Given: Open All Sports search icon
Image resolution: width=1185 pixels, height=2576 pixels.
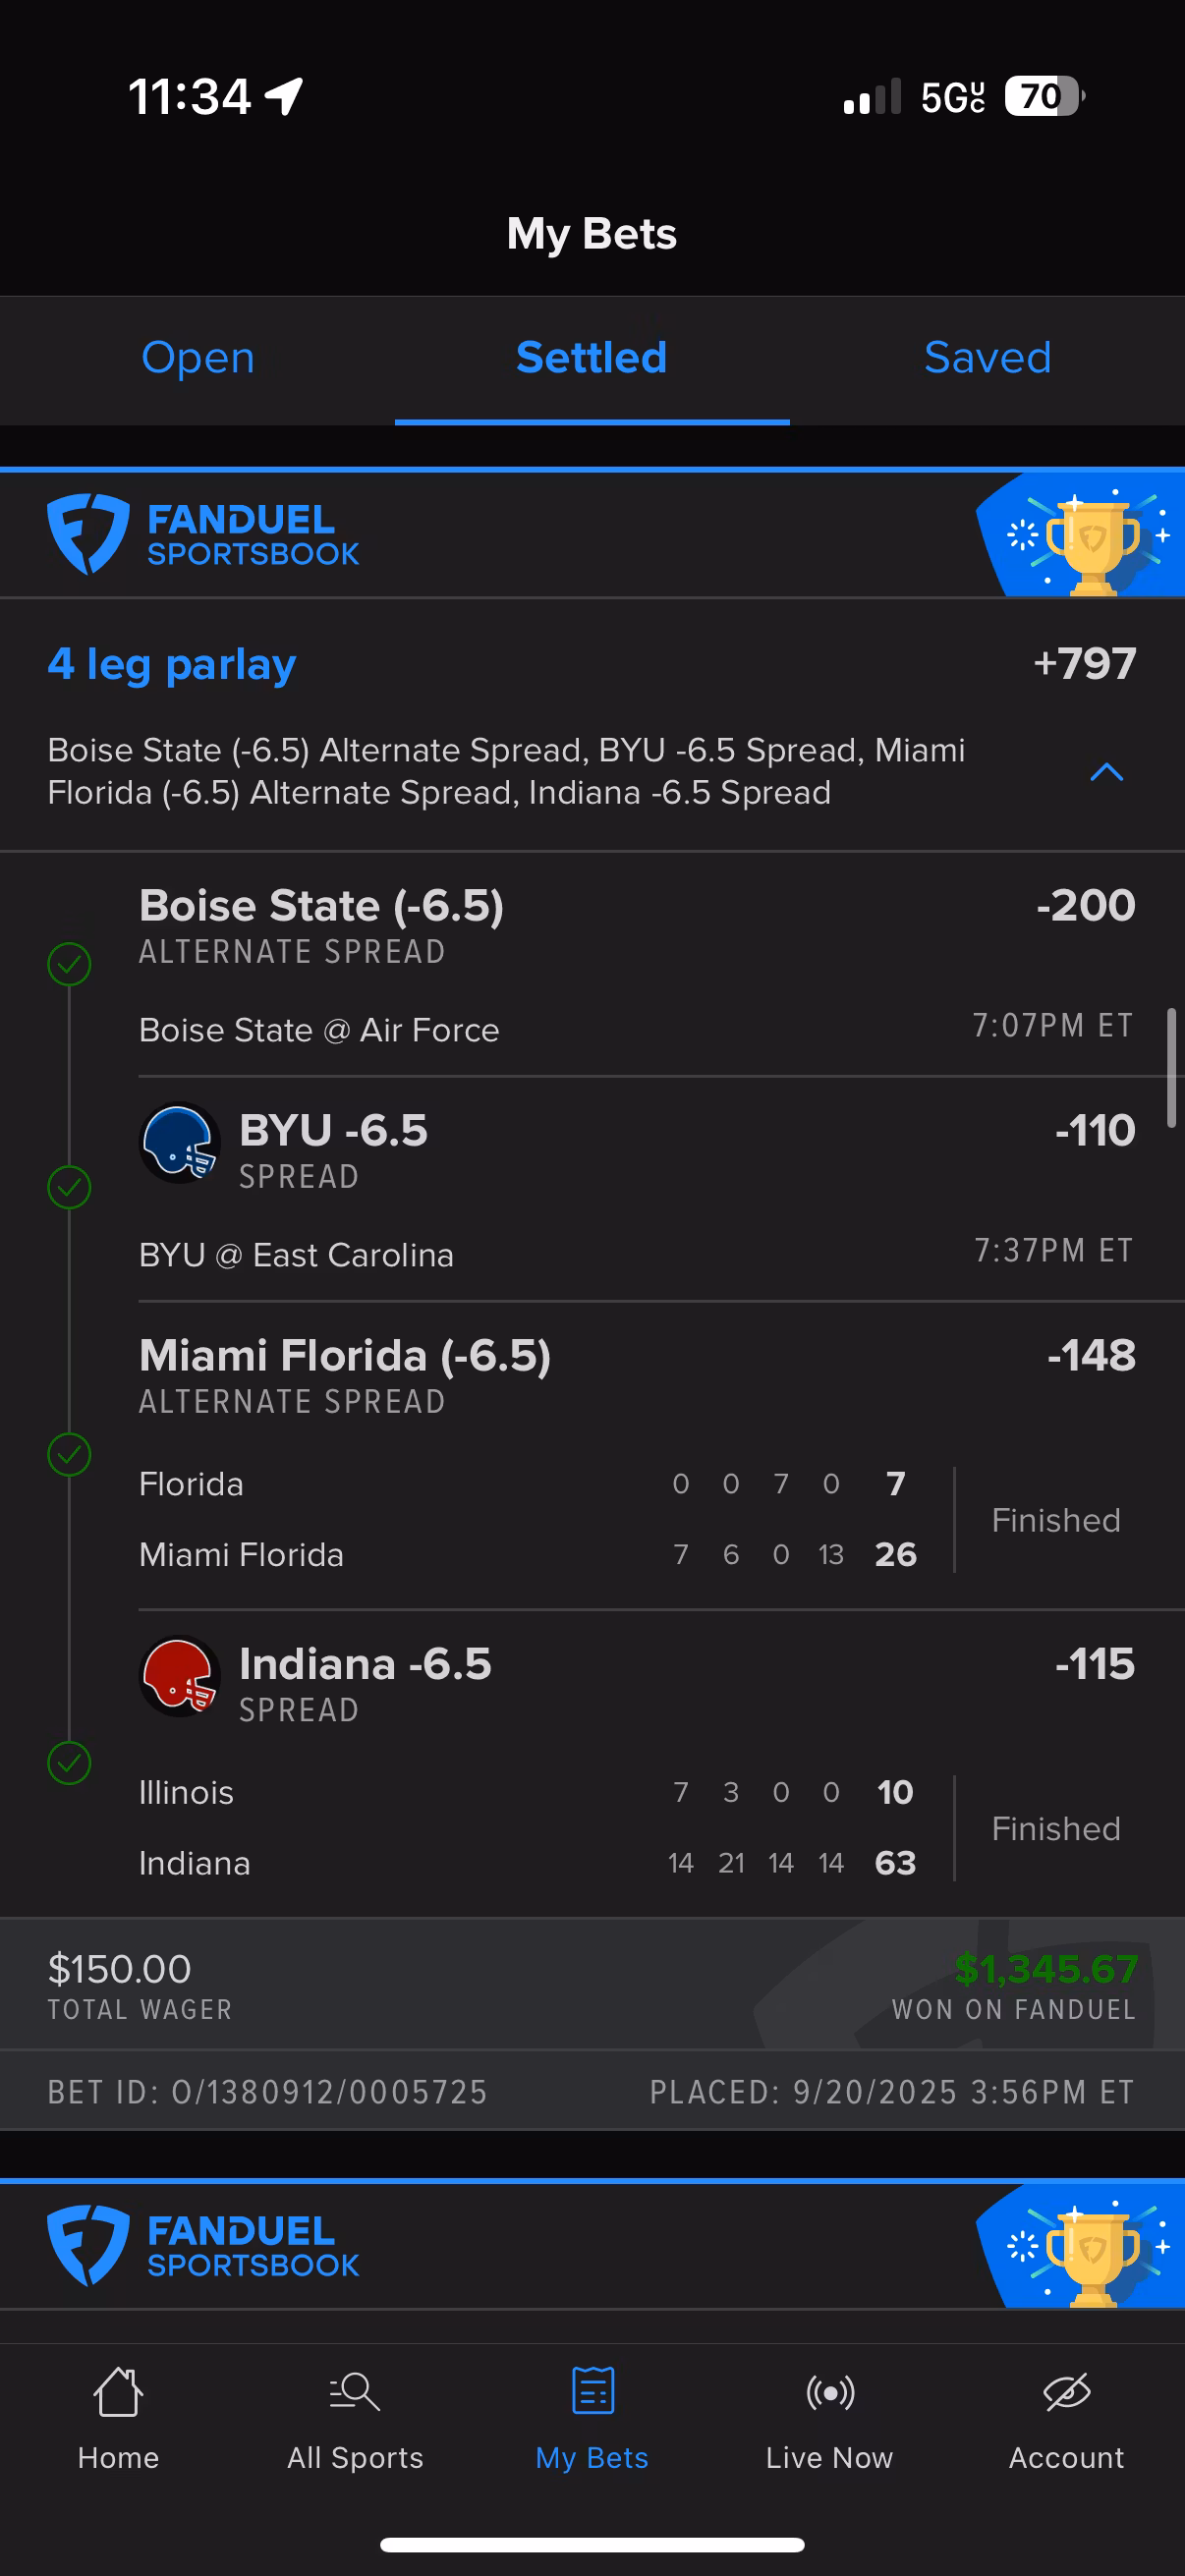Looking at the screenshot, I should click(355, 2392).
